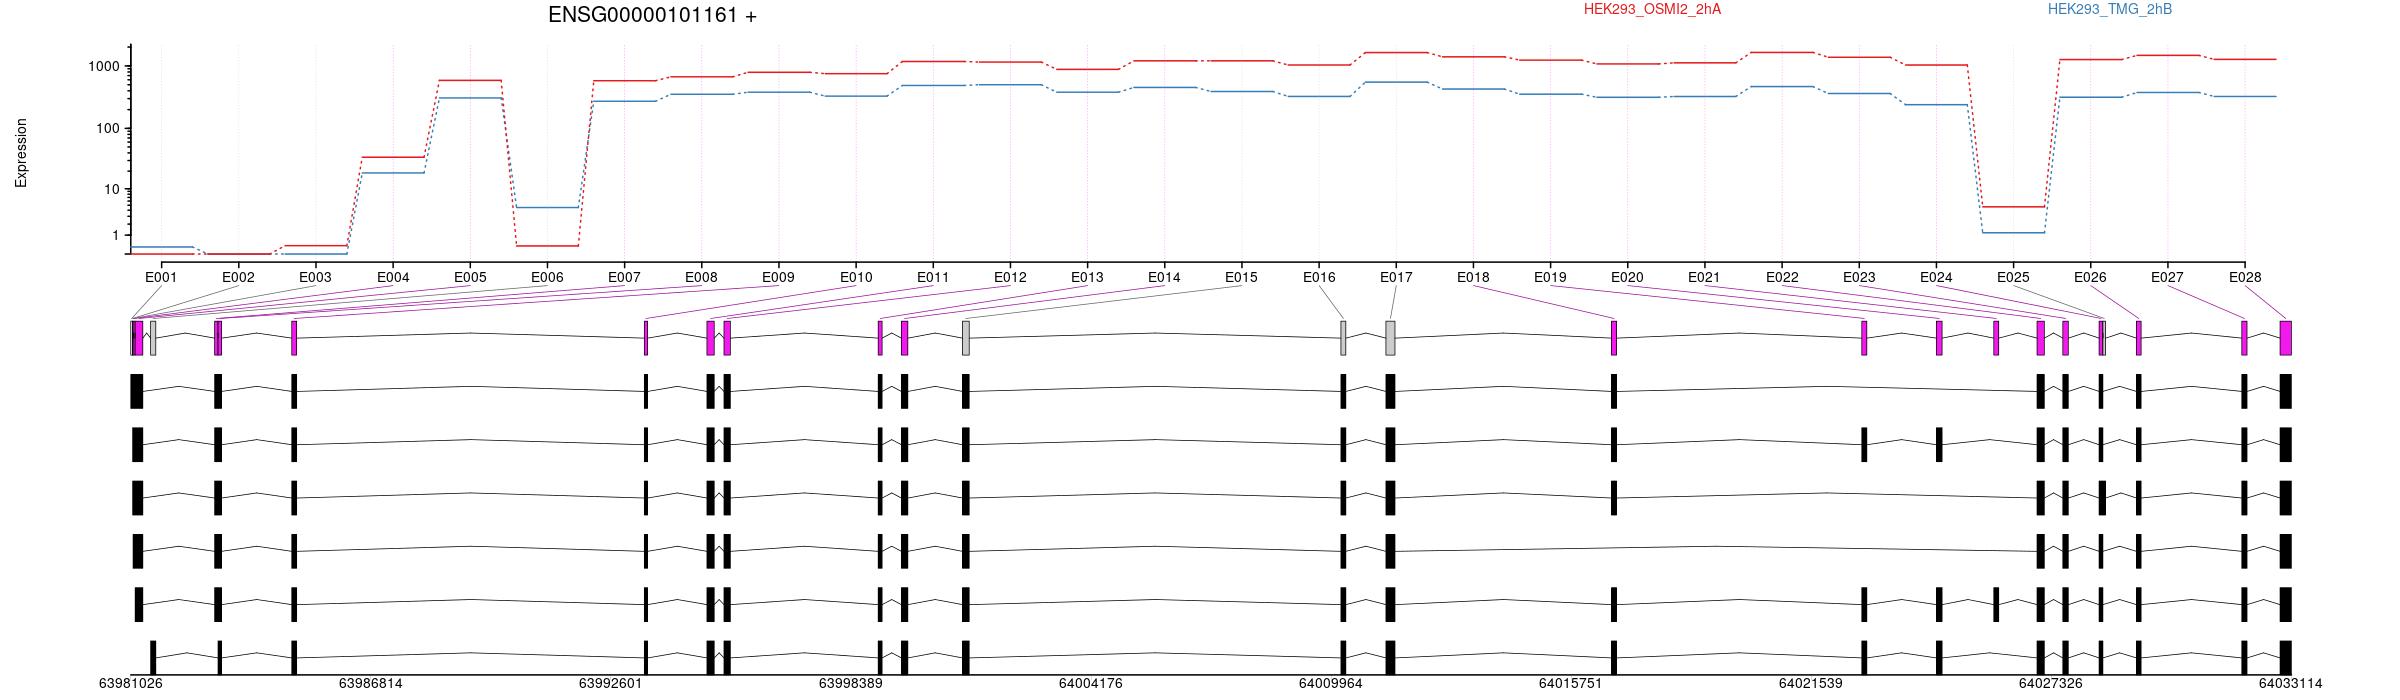
Task: Select the HEK293_OSMI2_2hA legend label
Action: 1653,9
